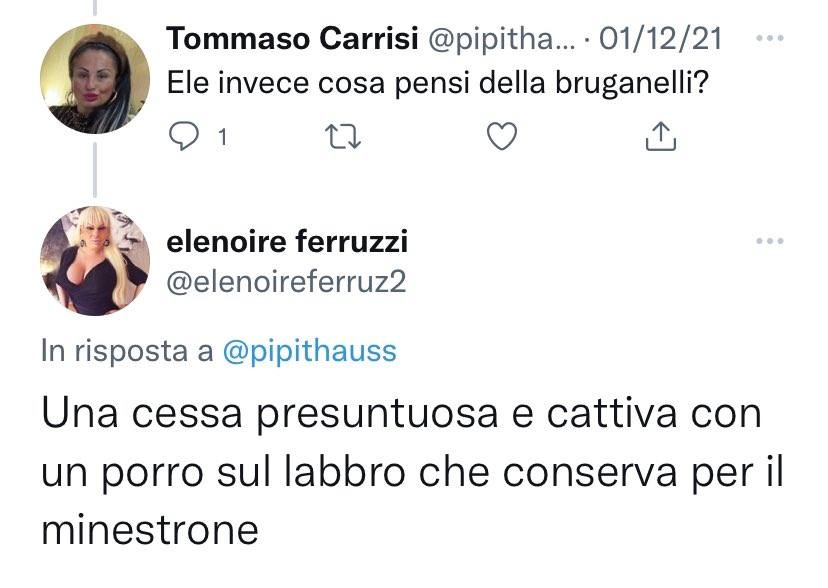
Task: Click the 'In risposta a' label
Action: click(127, 352)
